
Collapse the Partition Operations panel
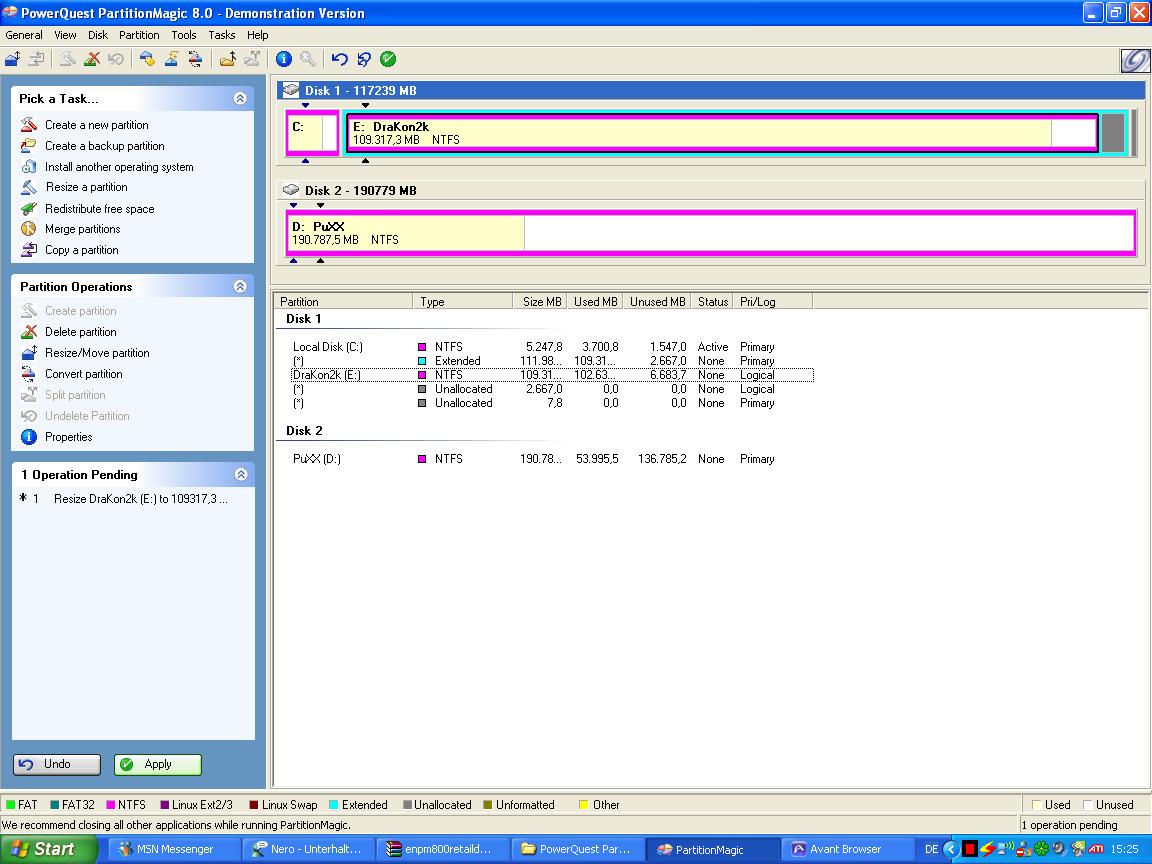pos(240,286)
